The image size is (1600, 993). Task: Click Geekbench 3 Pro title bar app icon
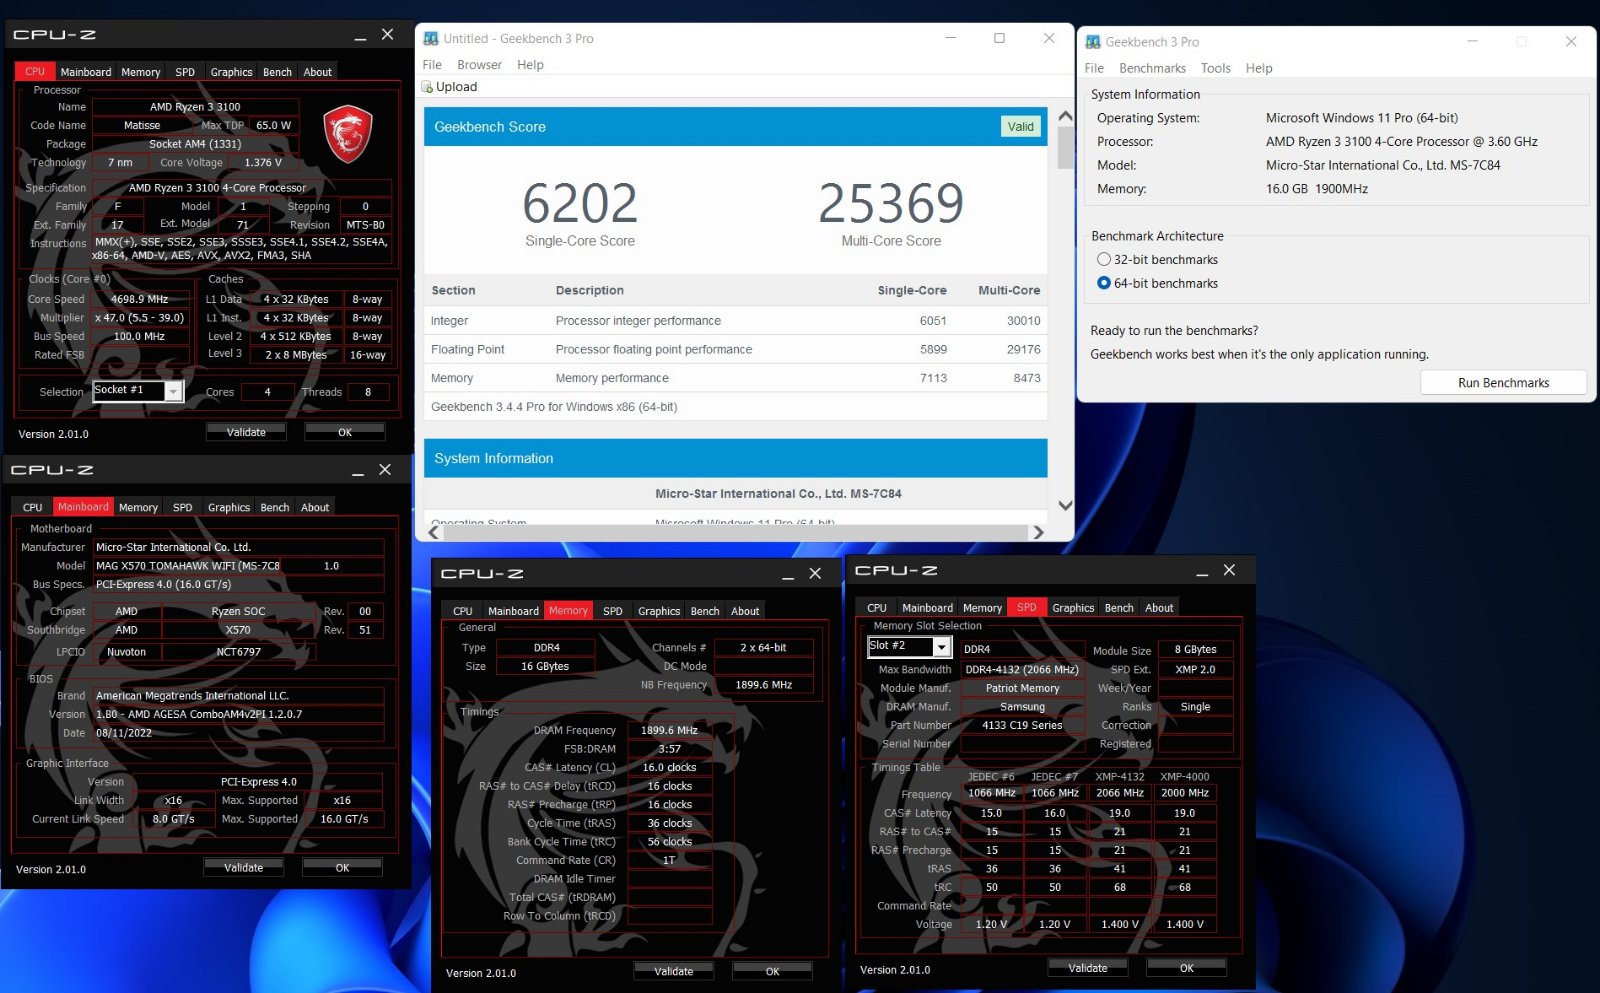(x=1093, y=42)
